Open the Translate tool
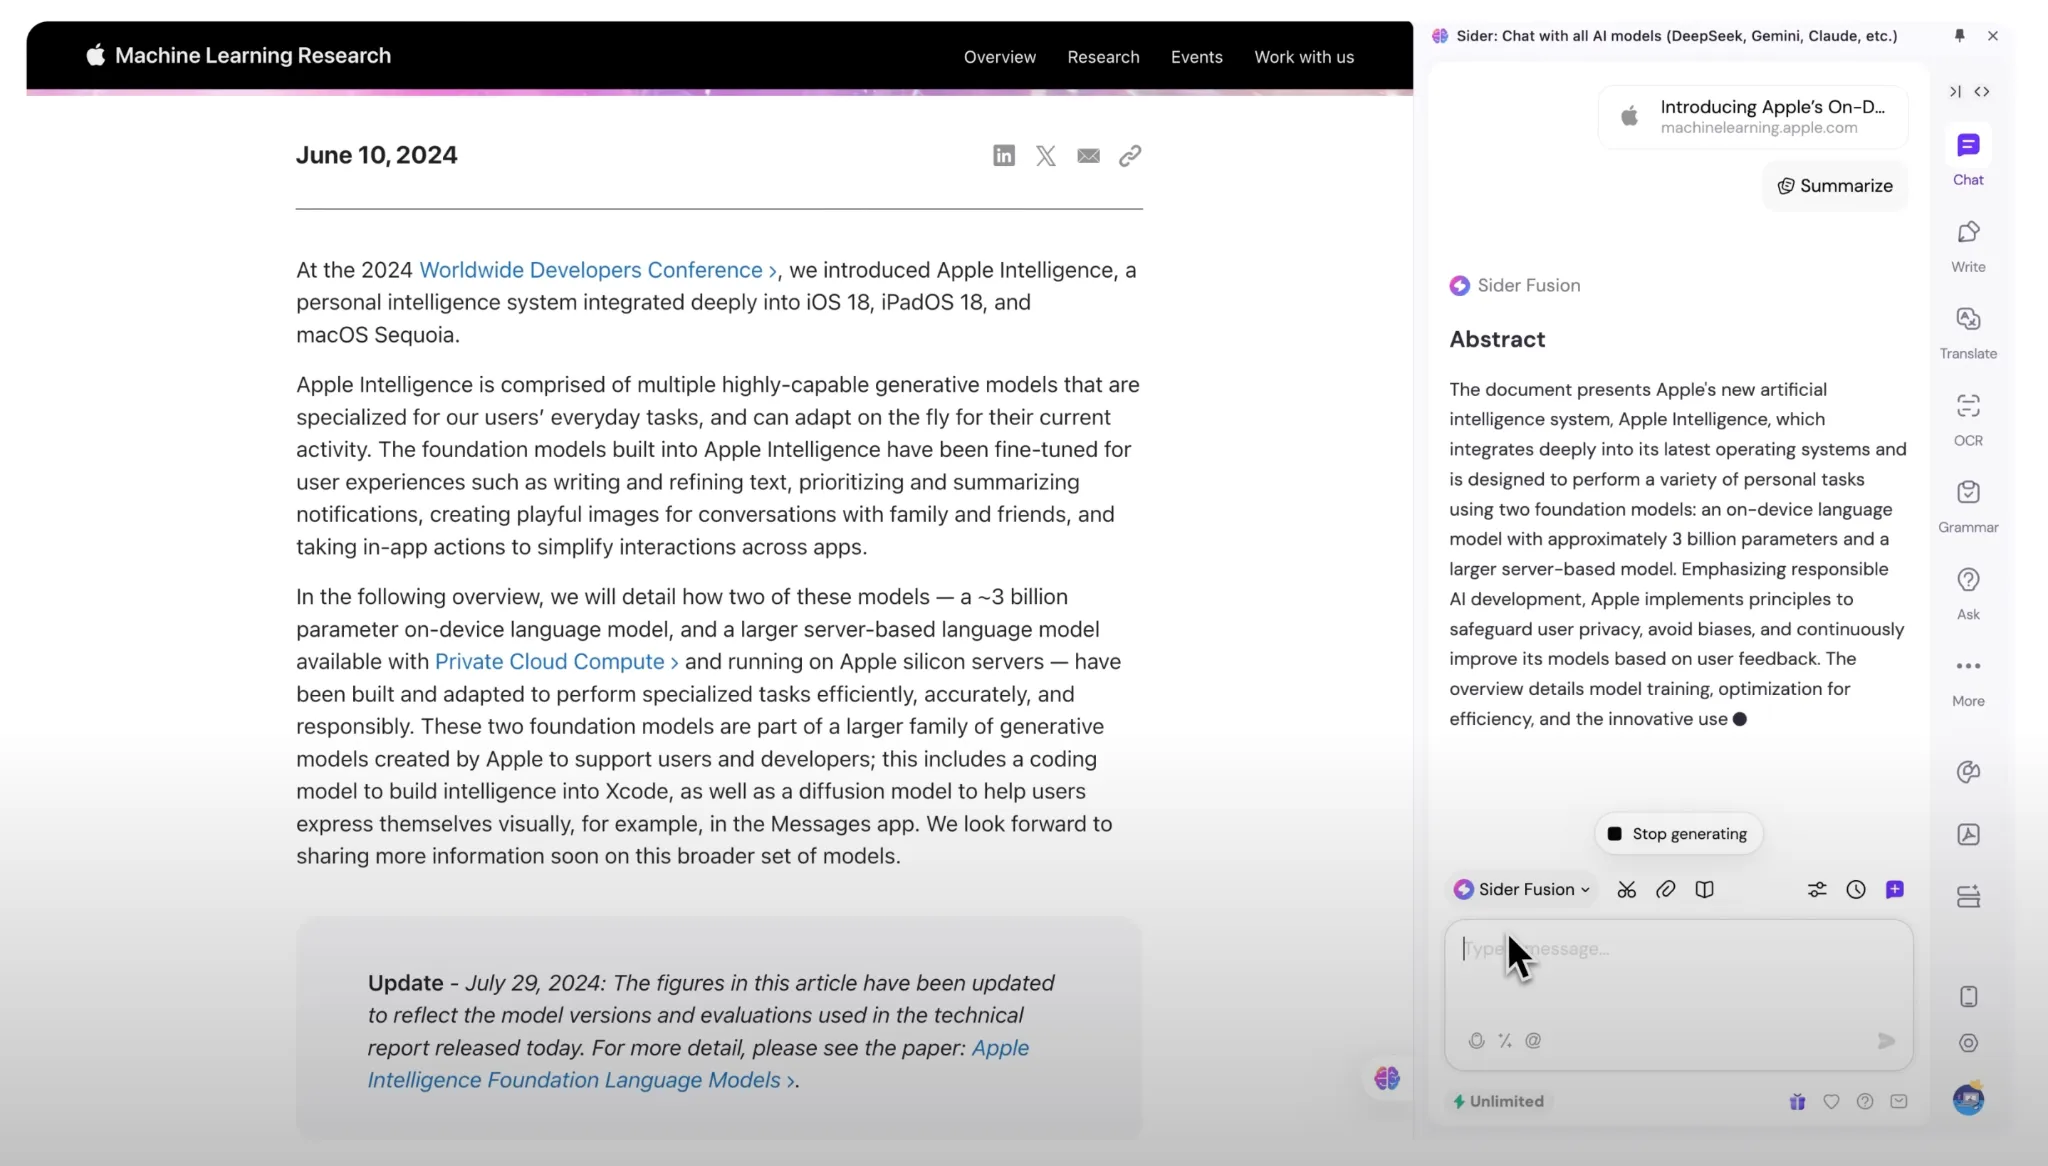Screen dimensions: 2048x1166 point(1966,330)
